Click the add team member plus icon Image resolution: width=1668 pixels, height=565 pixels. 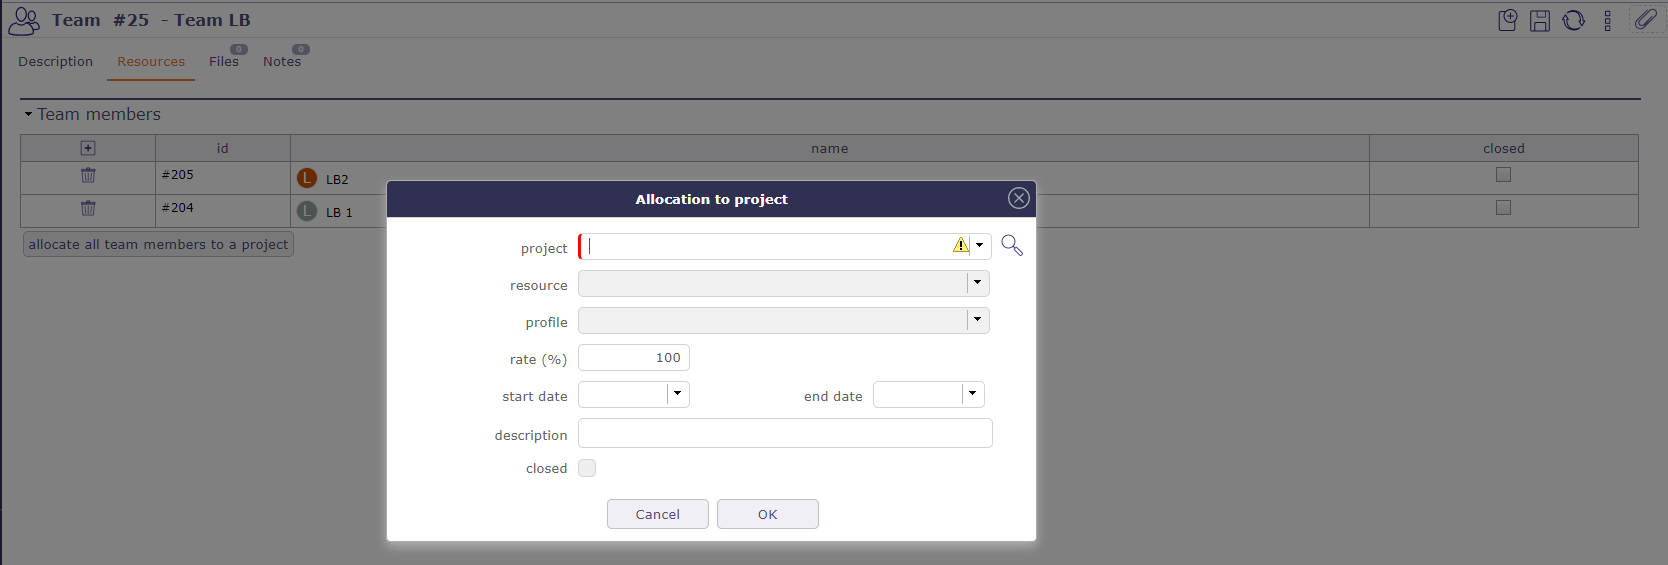[x=88, y=148]
